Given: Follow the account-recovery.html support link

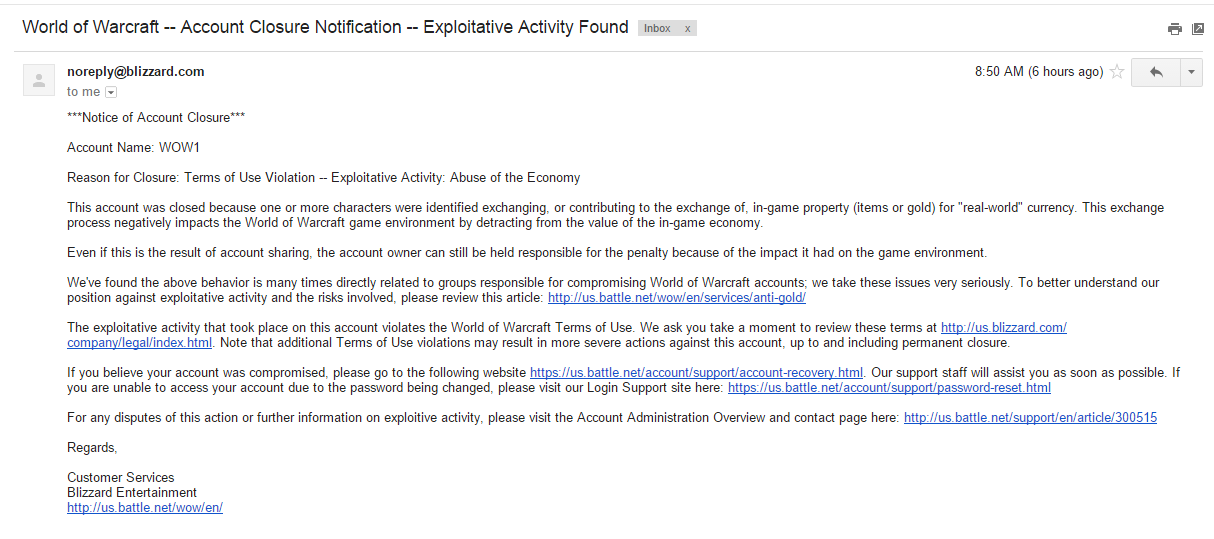Looking at the screenshot, I should coord(696,373).
